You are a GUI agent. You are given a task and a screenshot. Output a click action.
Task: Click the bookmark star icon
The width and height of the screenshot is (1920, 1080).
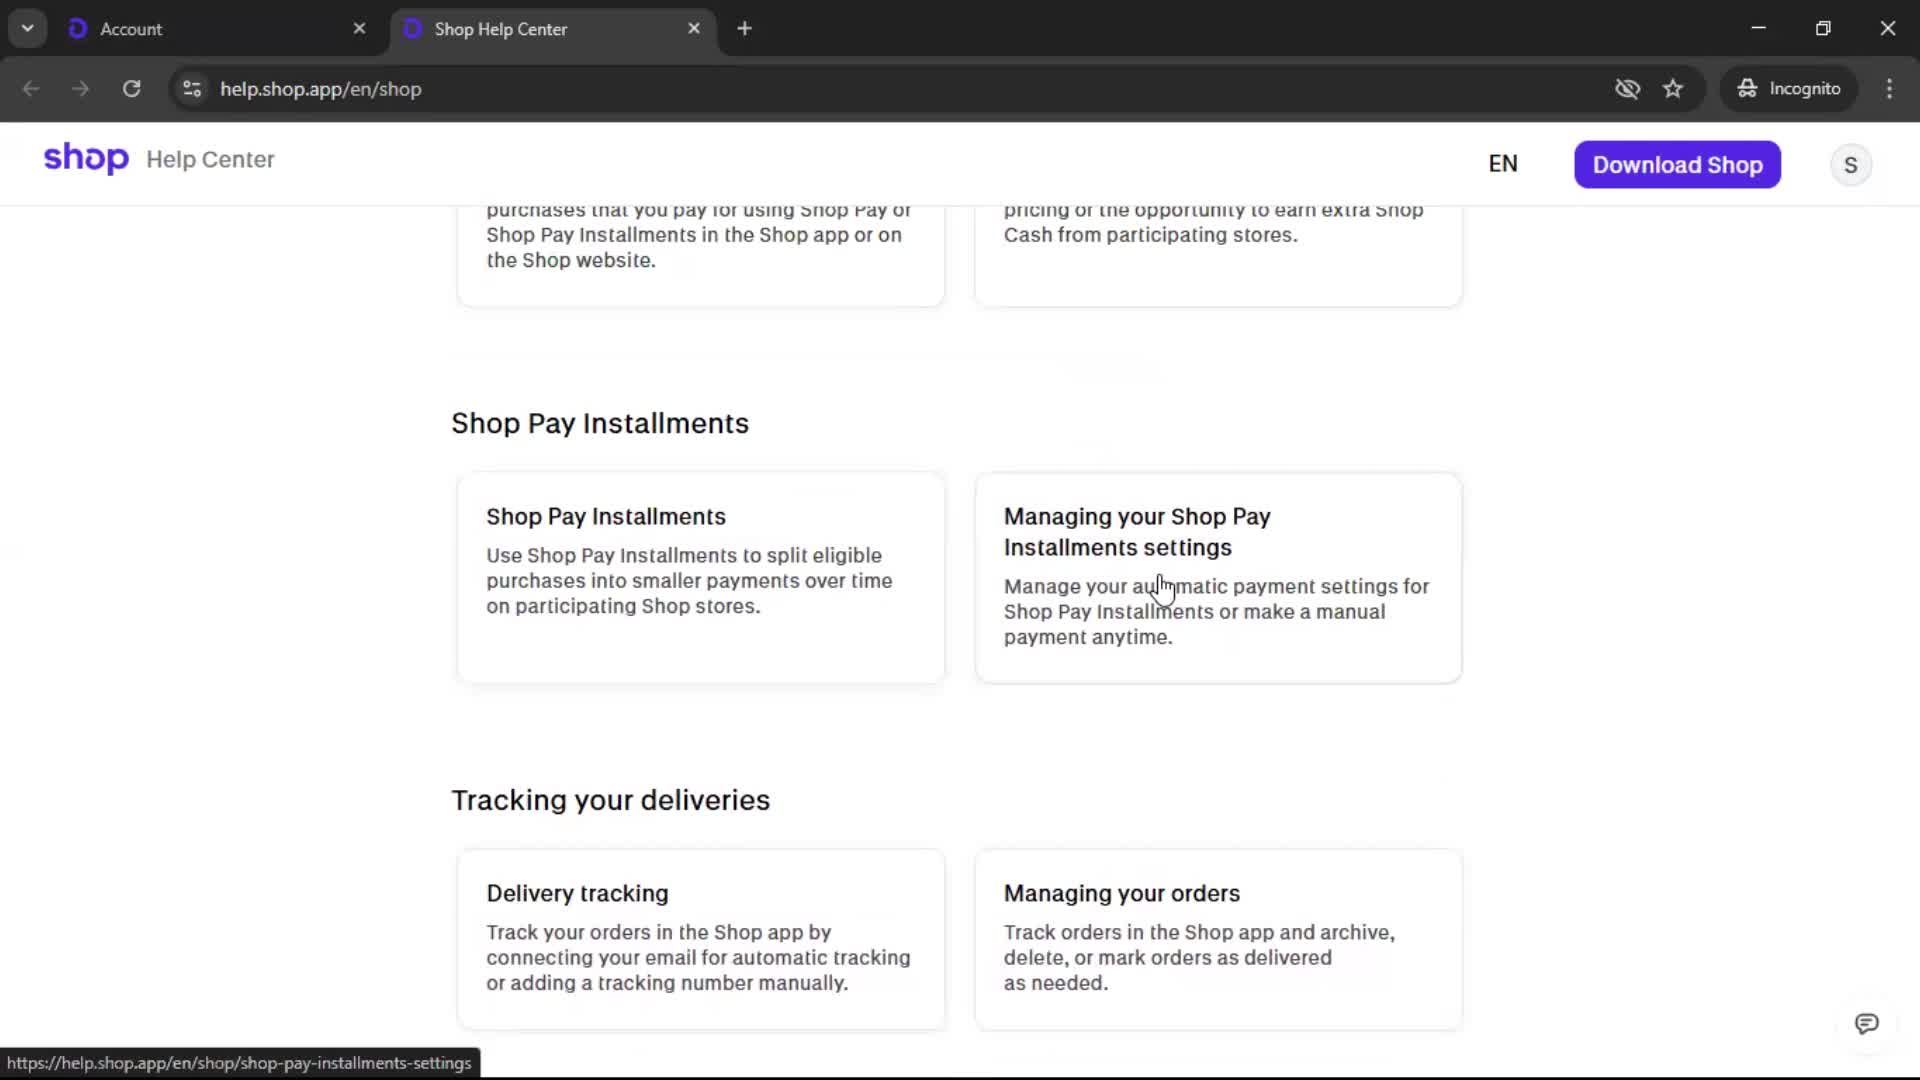tap(1673, 89)
